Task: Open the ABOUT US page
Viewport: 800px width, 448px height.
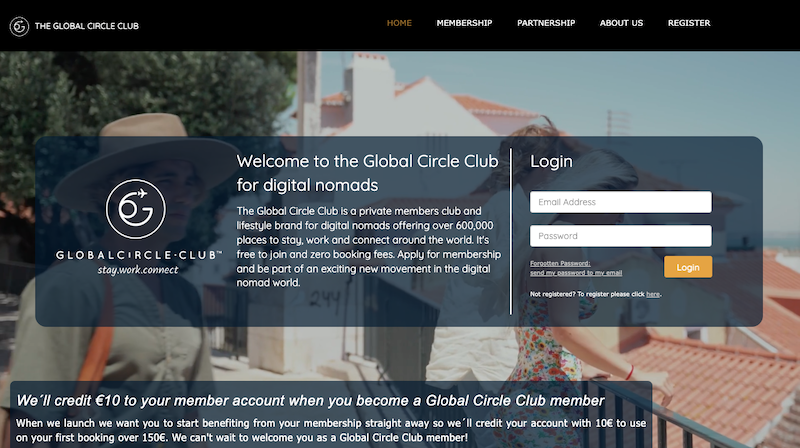Action: pos(621,23)
